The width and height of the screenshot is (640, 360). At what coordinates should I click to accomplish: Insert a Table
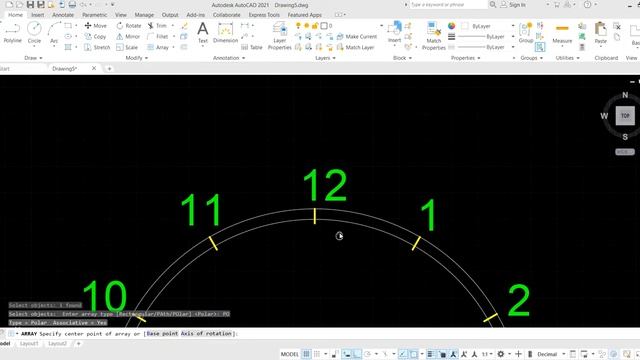252,47
